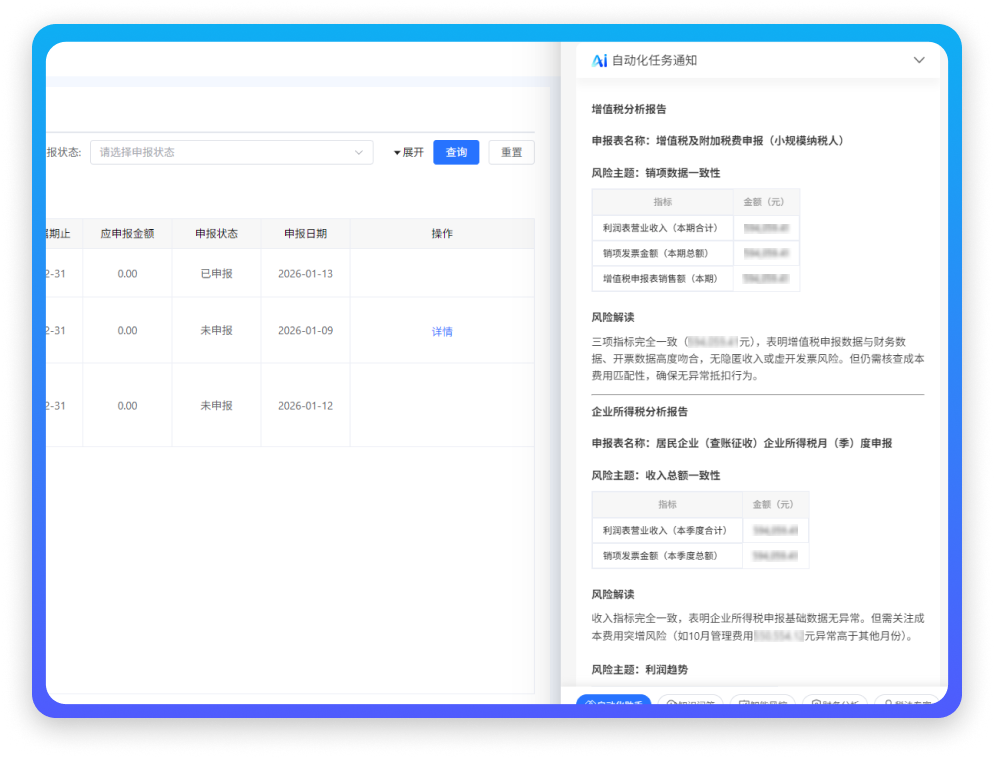Click the 企业所得税分析报告 heading
994x758 pixels.
point(640,412)
